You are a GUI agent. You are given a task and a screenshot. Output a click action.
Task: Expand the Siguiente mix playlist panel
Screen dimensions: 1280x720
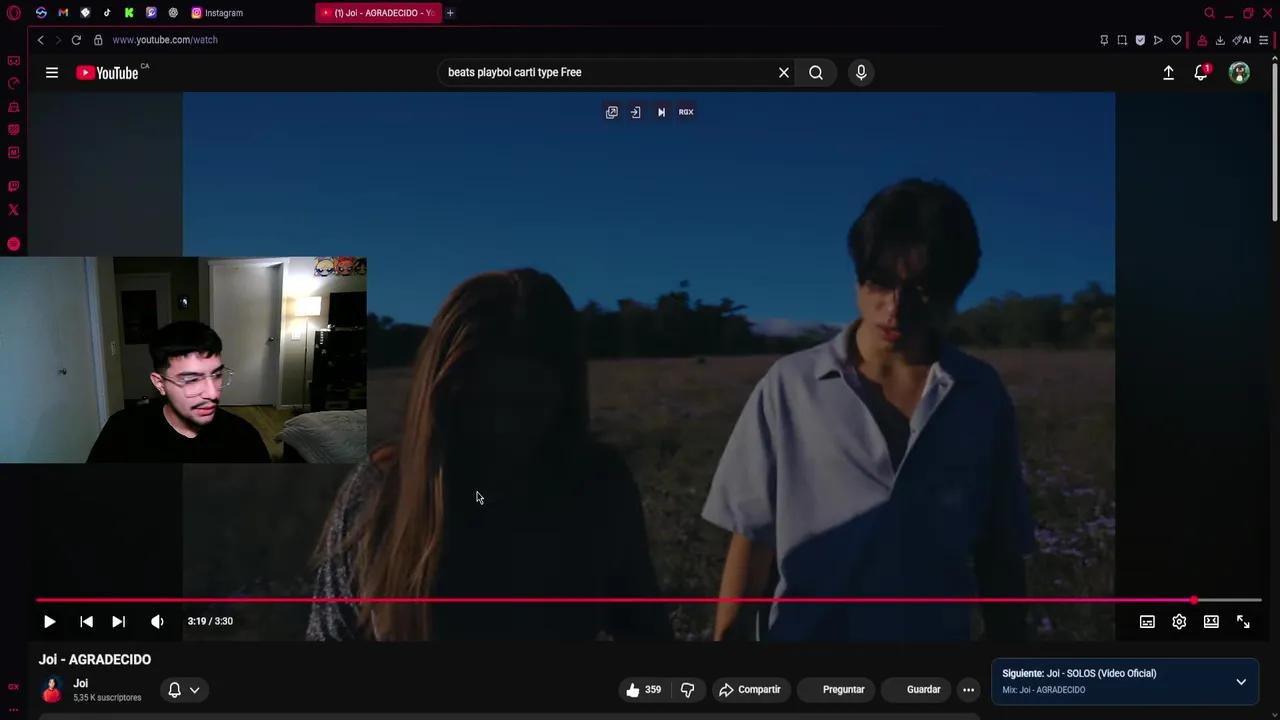pos(1241,681)
